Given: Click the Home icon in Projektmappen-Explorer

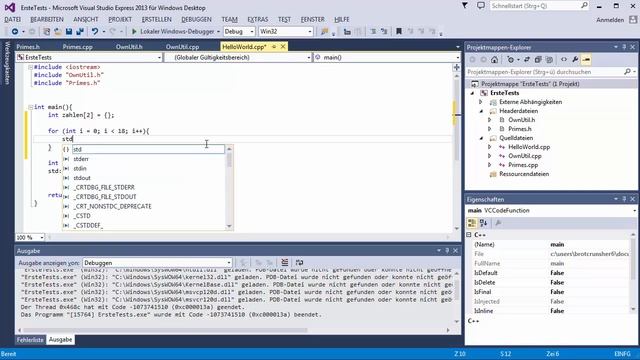Looking at the screenshot, I should (494, 60).
